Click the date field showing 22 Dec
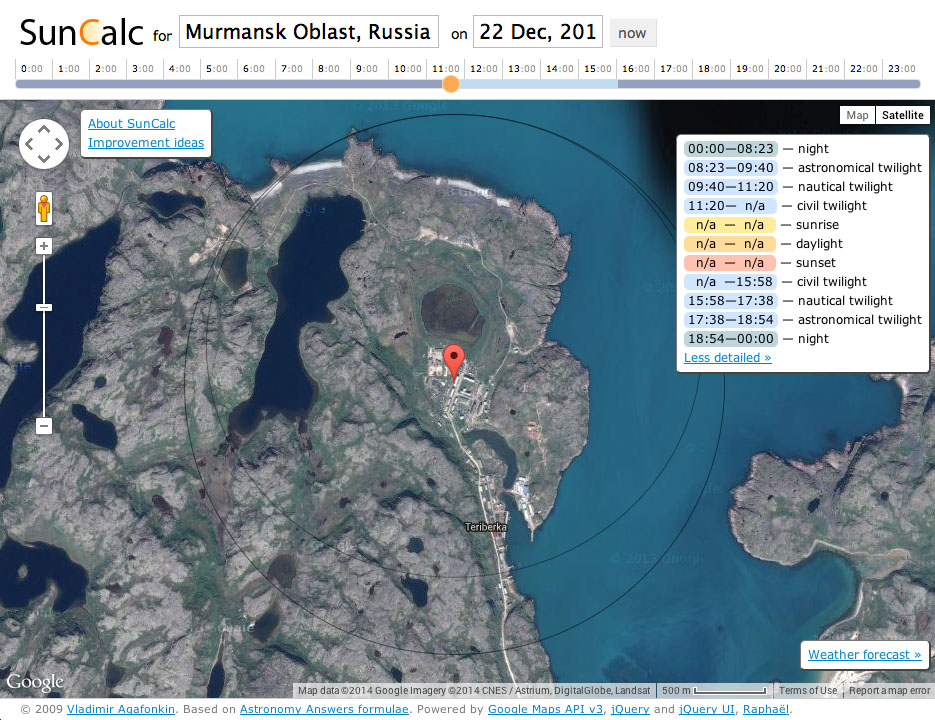The height and width of the screenshot is (720, 935). (537, 32)
